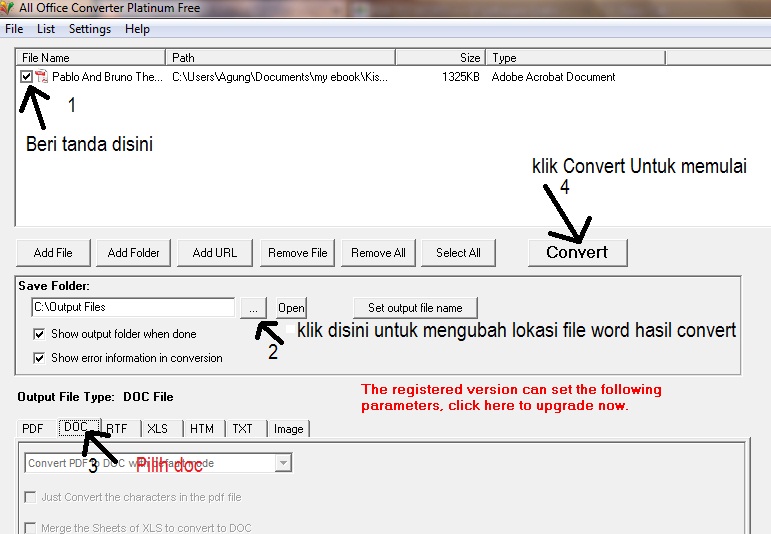Click Set output file name button
This screenshot has height=534, width=771.
(415, 308)
